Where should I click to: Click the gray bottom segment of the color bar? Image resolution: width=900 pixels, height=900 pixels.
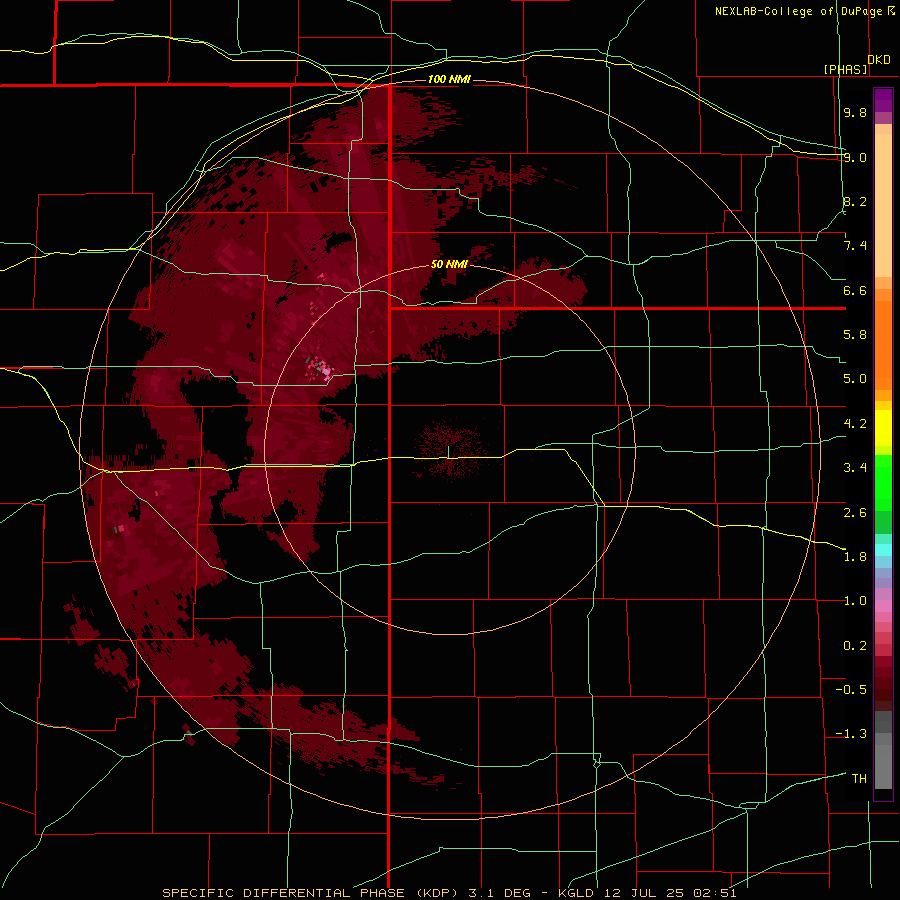point(883,763)
